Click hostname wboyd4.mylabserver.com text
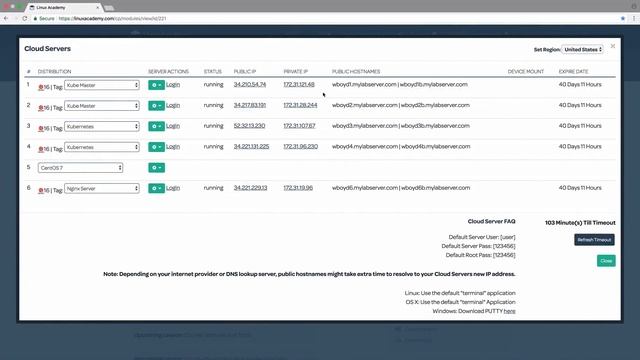640x360 pixels. (x=365, y=147)
